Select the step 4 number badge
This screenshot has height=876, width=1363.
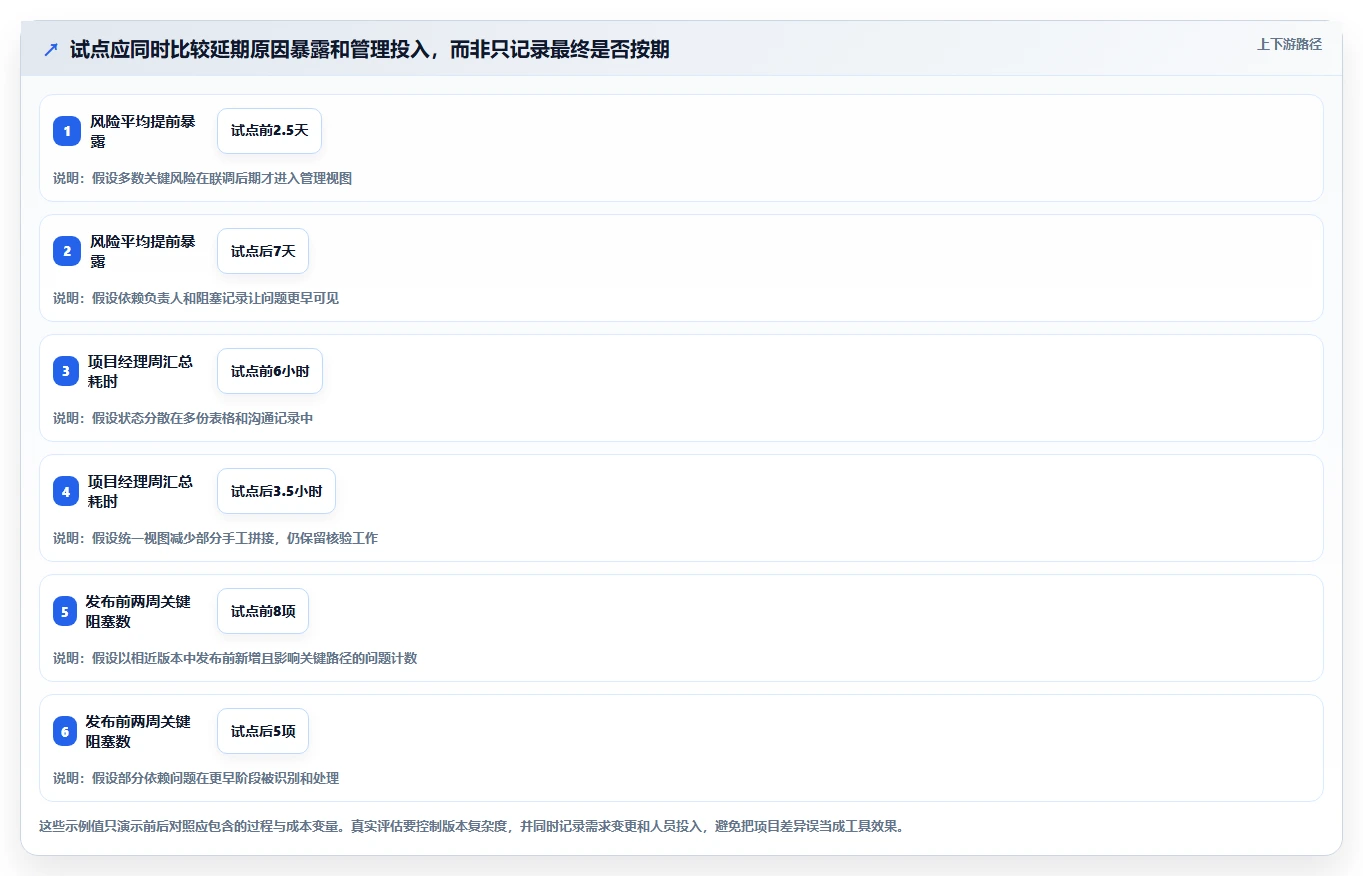pyautogui.click(x=66, y=491)
